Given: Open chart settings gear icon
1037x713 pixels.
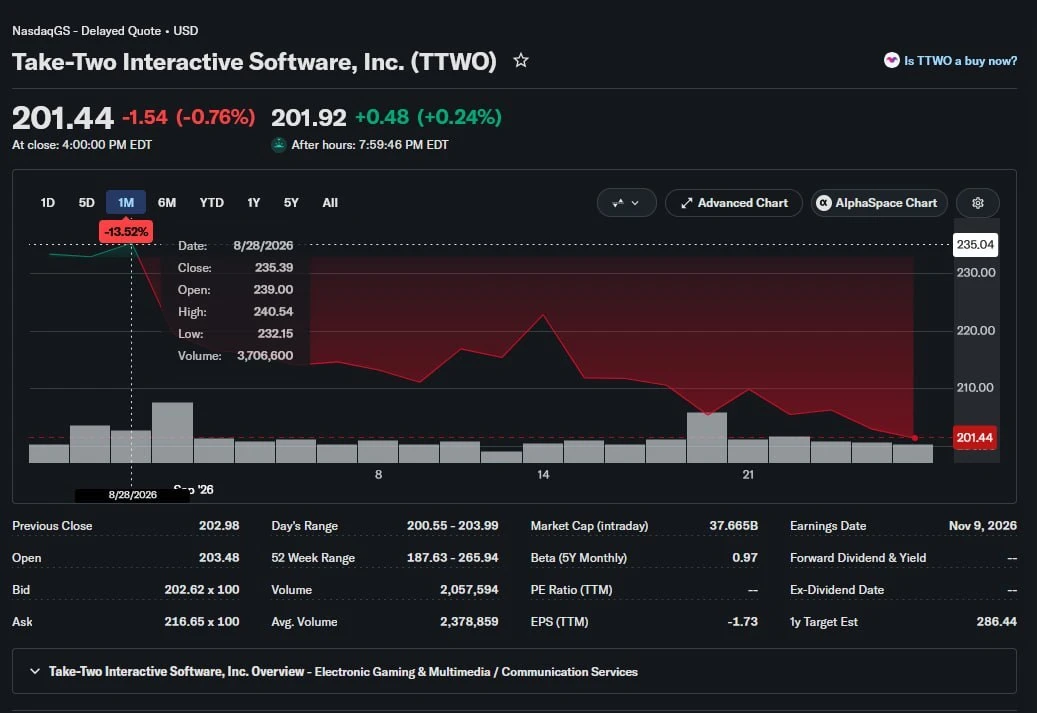Looking at the screenshot, I should click(x=977, y=203).
